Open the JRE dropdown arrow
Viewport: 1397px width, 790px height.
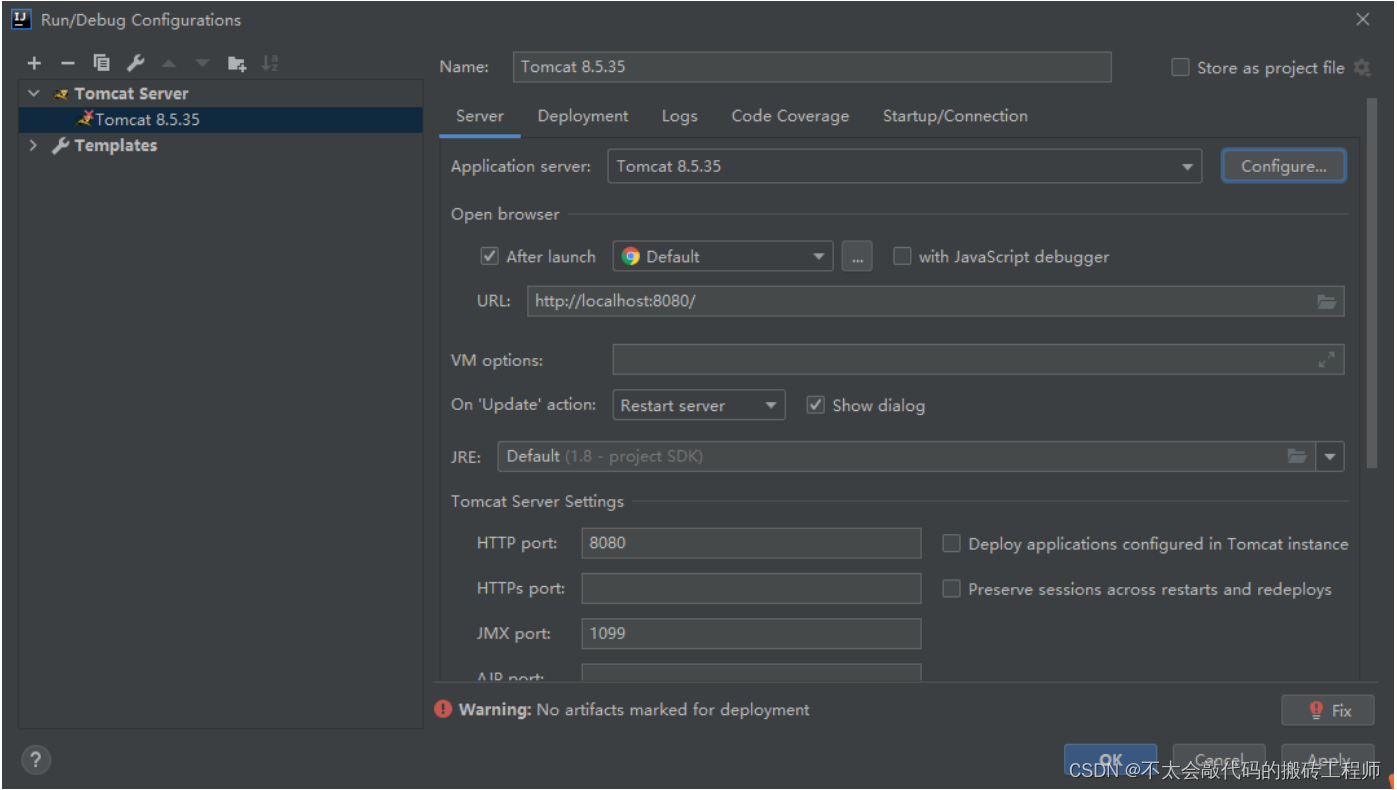point(1330,457)
